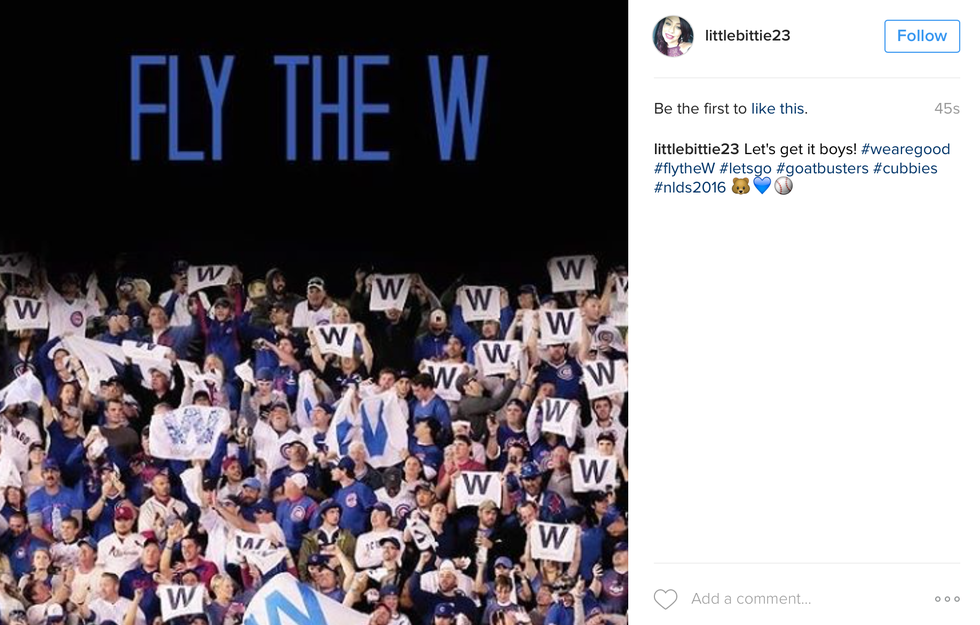980x625 pixels.
Task: Click the #cubbies hashtag
Action: click(905, 168)
